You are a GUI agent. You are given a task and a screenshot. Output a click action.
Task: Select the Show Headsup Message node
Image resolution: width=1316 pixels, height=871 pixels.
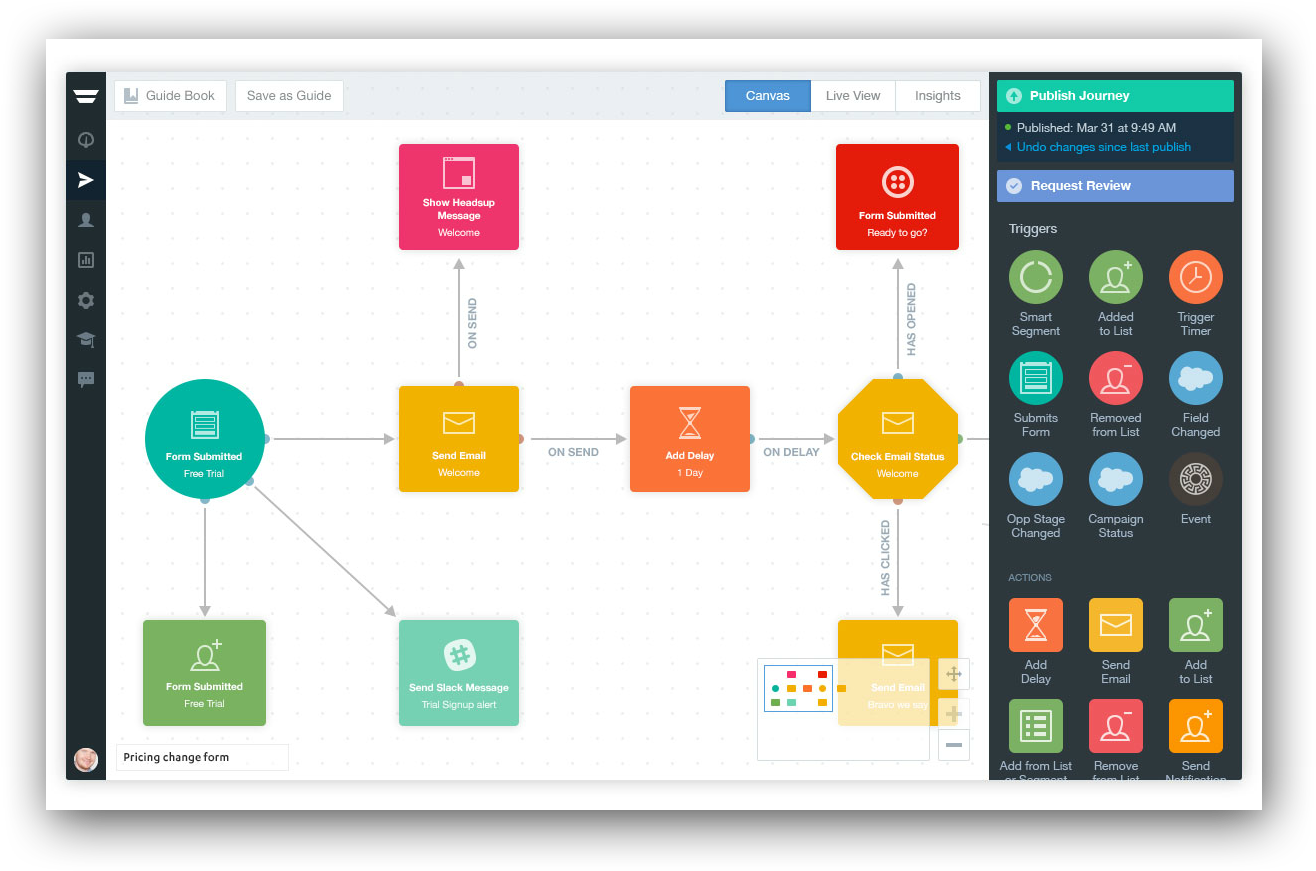[459, 196]
